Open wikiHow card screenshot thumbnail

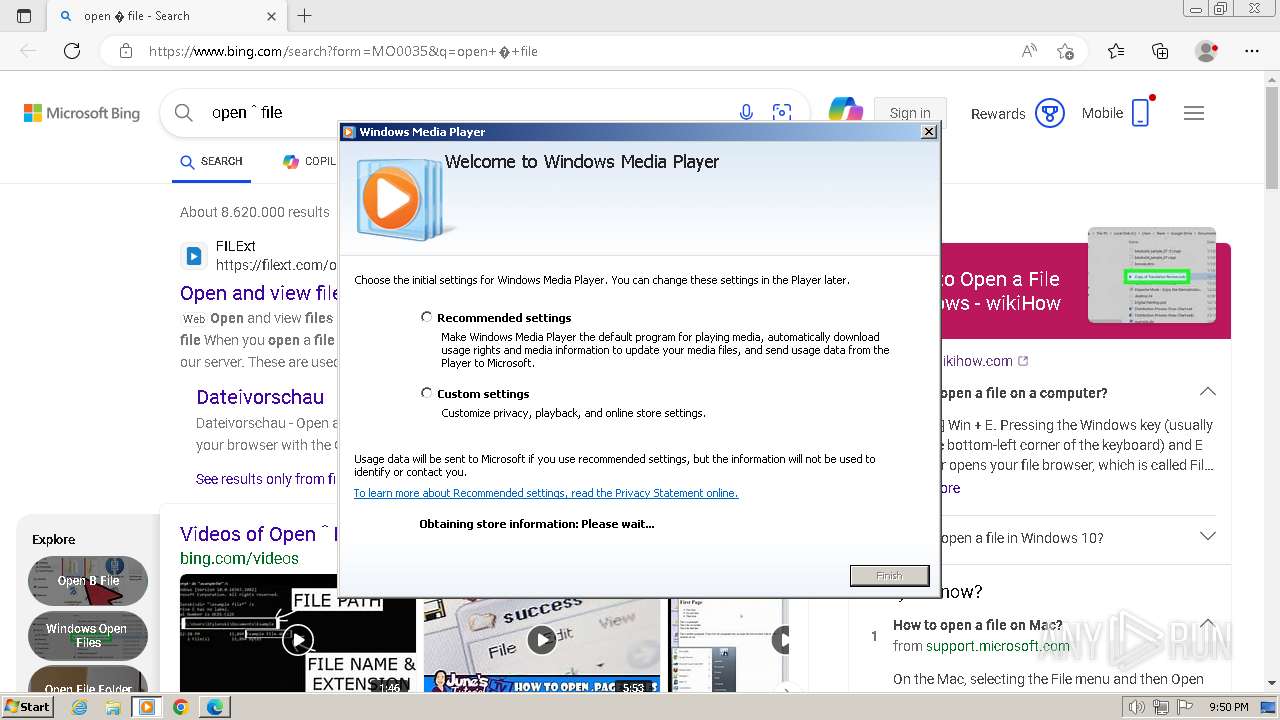point(1152,275)
